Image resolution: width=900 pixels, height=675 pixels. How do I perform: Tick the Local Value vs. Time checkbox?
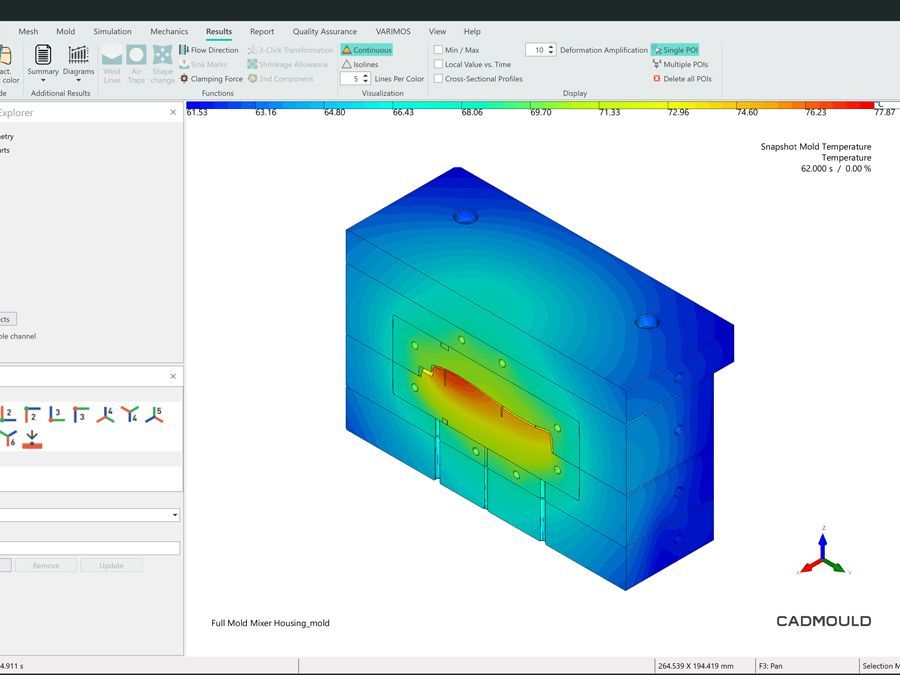tap(438, 64)
